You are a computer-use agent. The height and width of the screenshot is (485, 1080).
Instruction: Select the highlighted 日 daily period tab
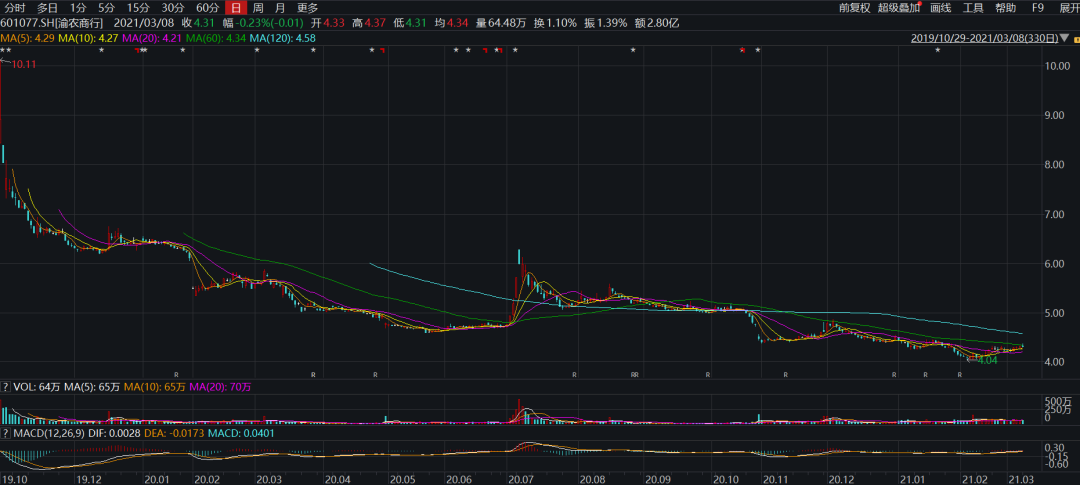(x=236, y=8)
